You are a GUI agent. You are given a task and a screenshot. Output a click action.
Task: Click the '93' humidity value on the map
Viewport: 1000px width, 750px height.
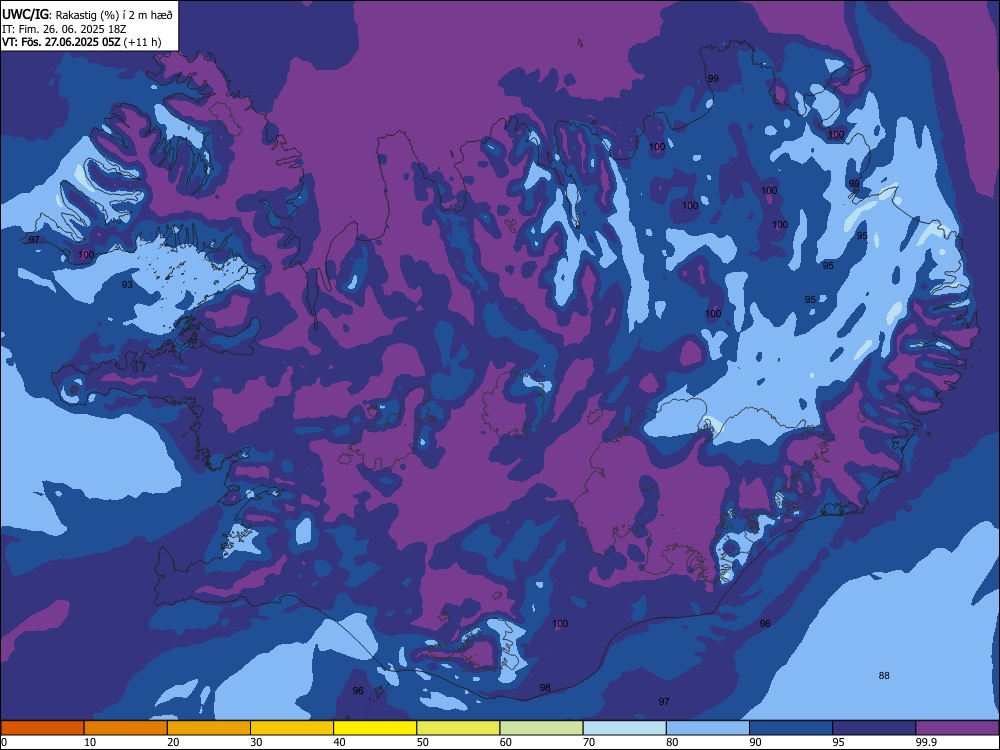coord(128,284)
